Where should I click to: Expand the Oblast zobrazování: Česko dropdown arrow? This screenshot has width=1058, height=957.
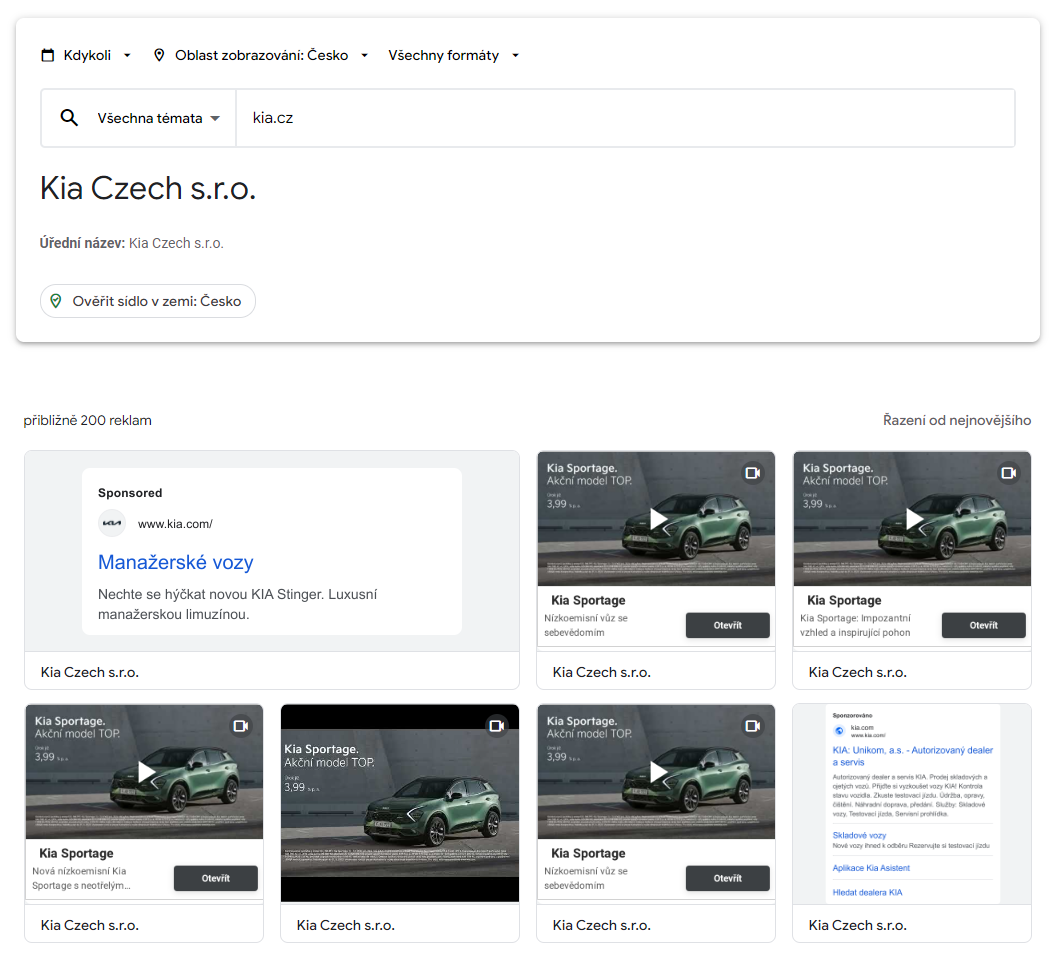(x=364, y=56)
